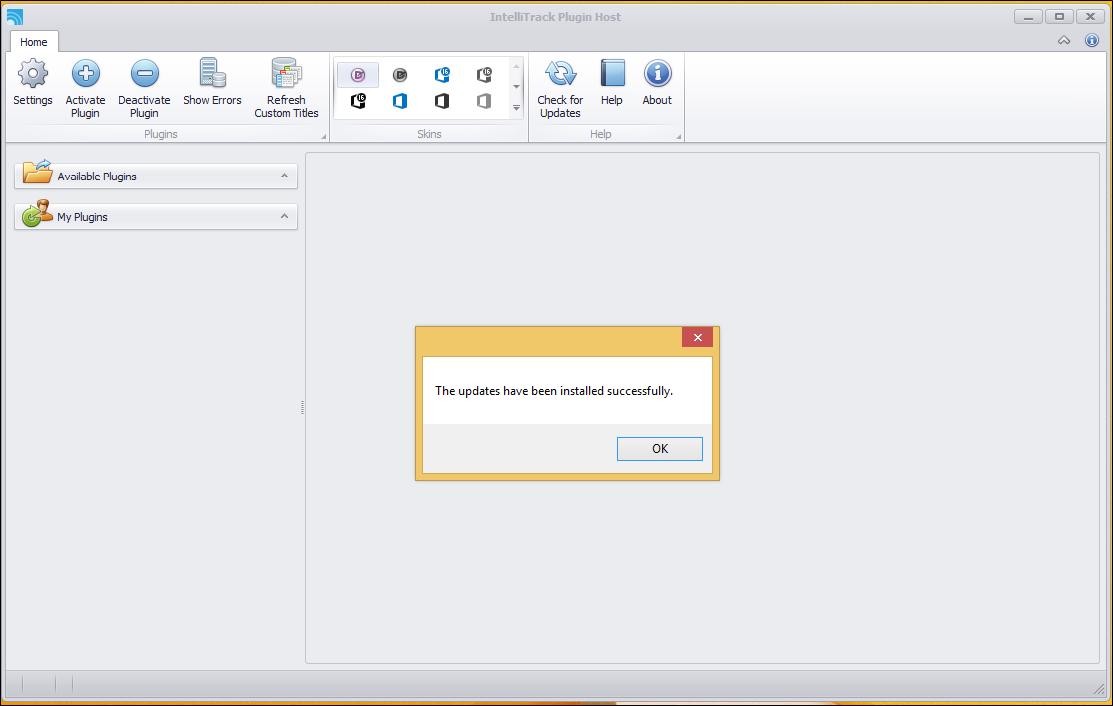1113x706 pixels.
Task: Open the Settings gear in the ribbon
Action: 33,73
